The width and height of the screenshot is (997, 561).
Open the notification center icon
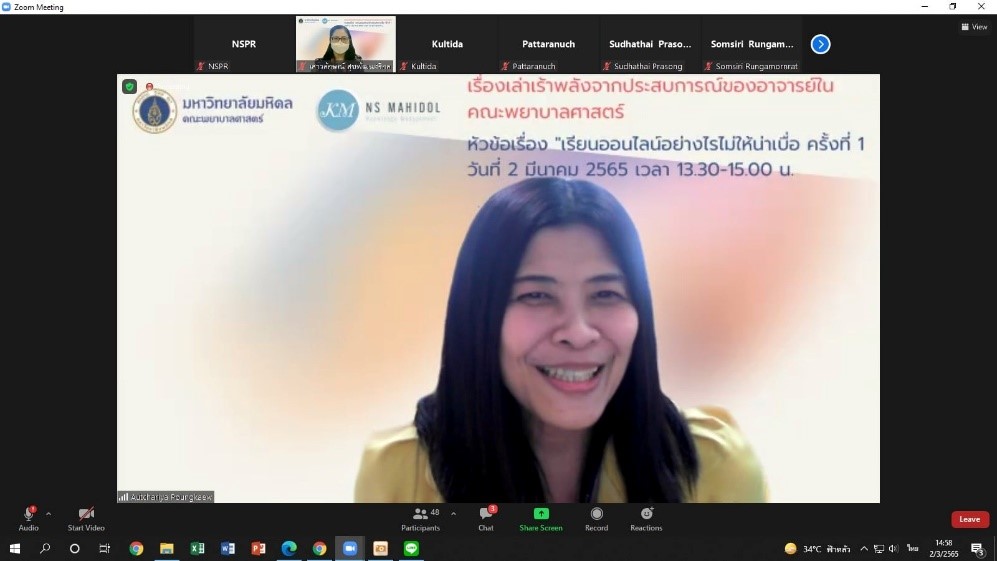coord(978,549)
